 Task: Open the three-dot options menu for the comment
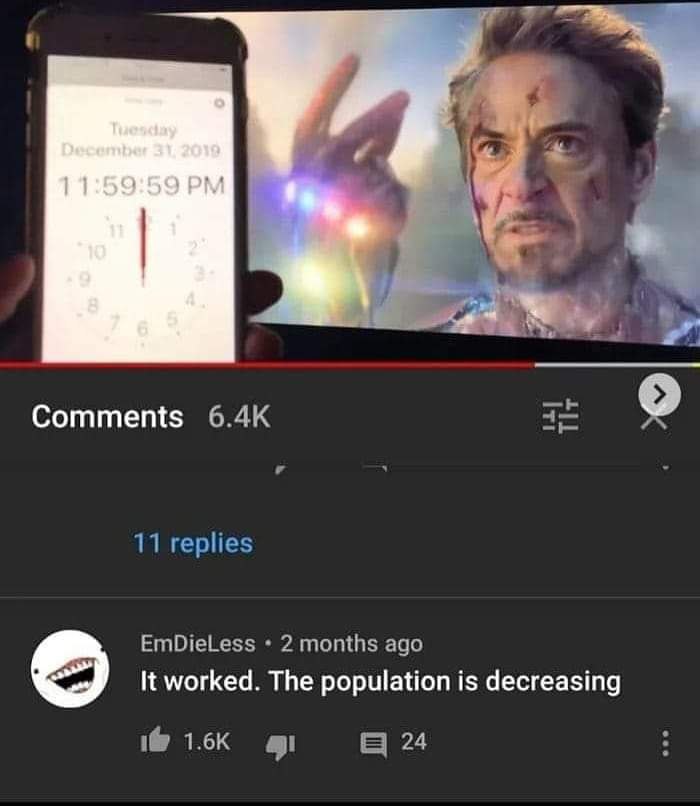click(665, 743)
